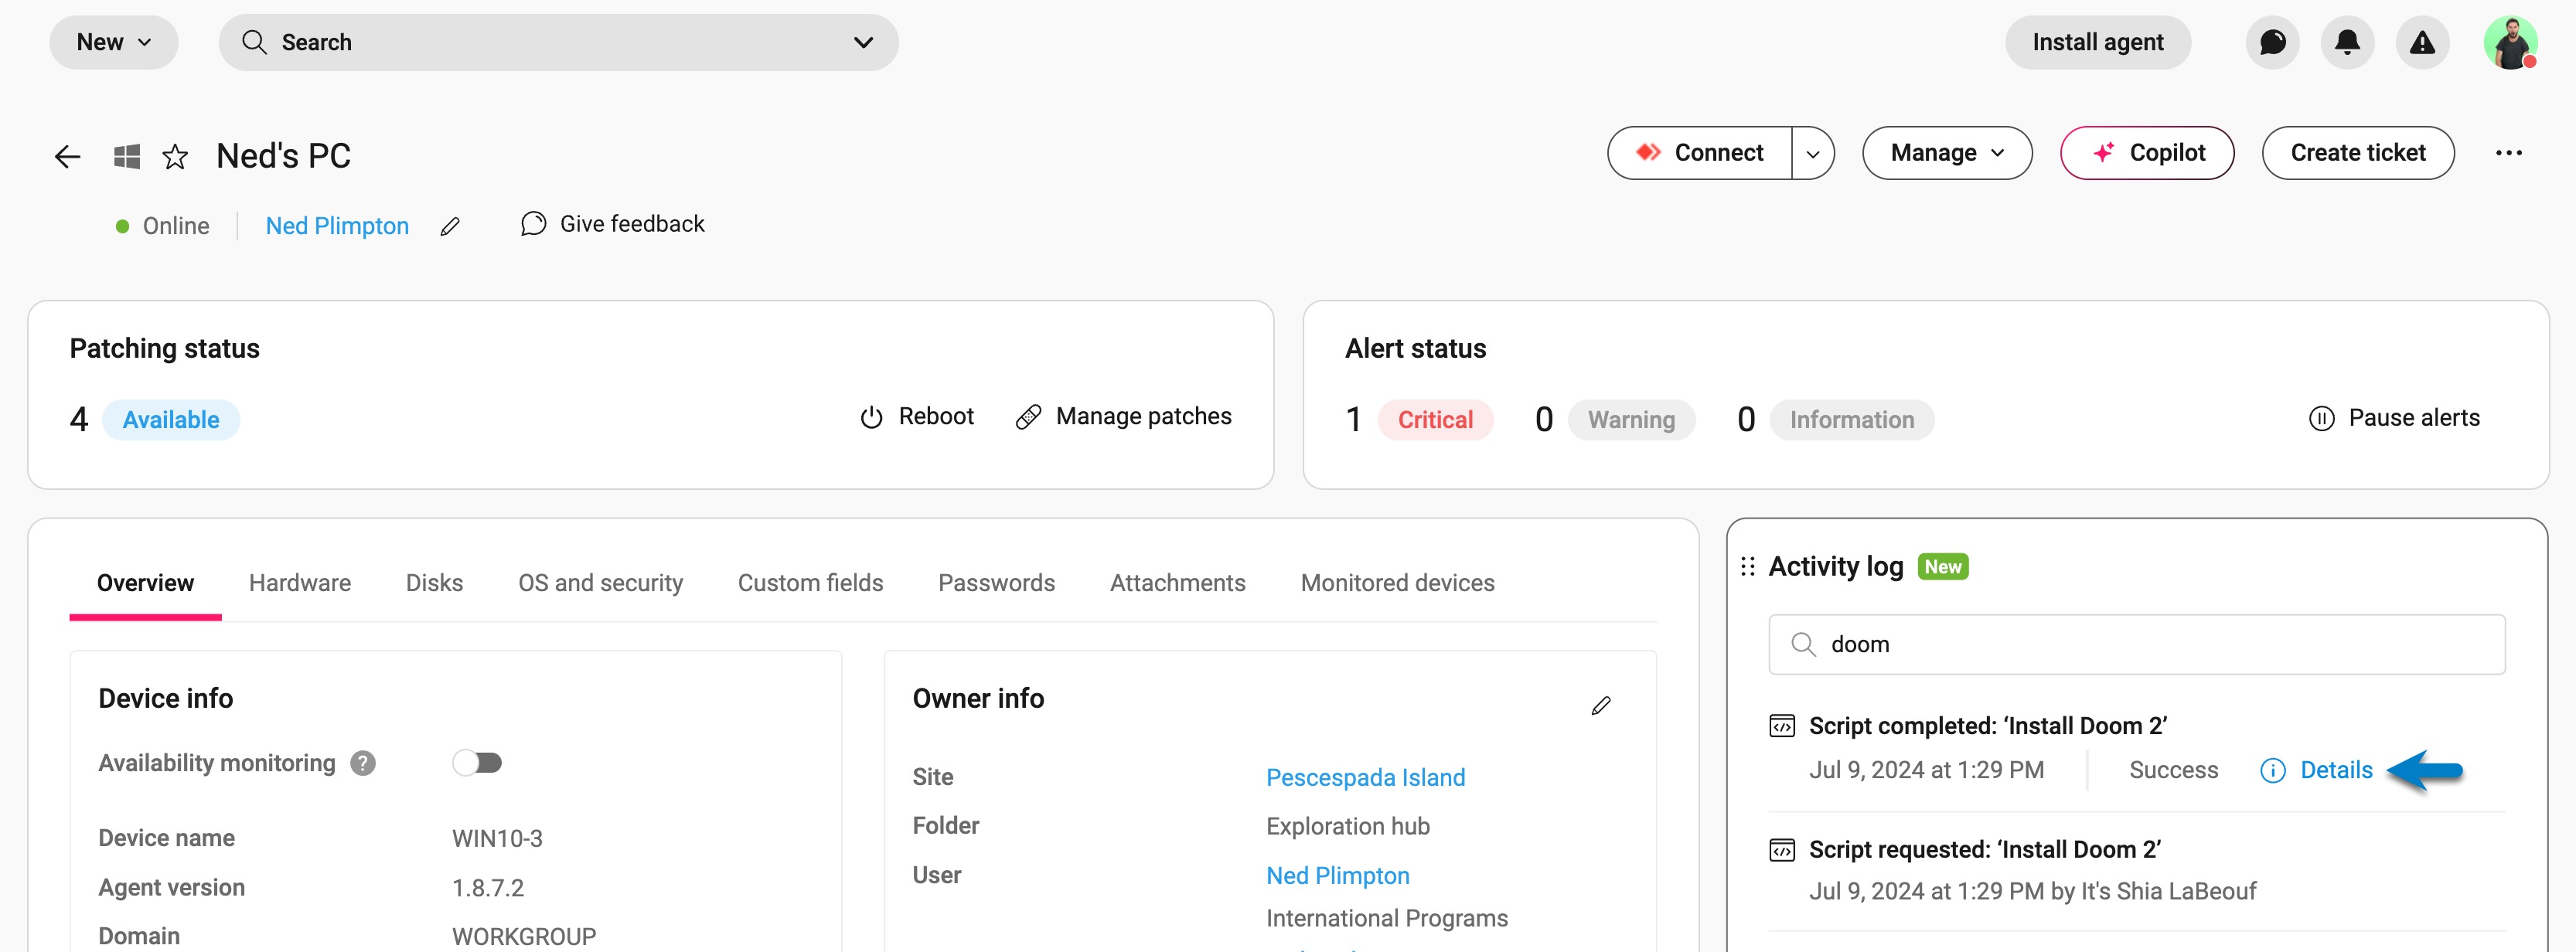Click the magnifier icon in the top Search bar
The height and width of the screenshot is (952, 2576).
(254, 42)
